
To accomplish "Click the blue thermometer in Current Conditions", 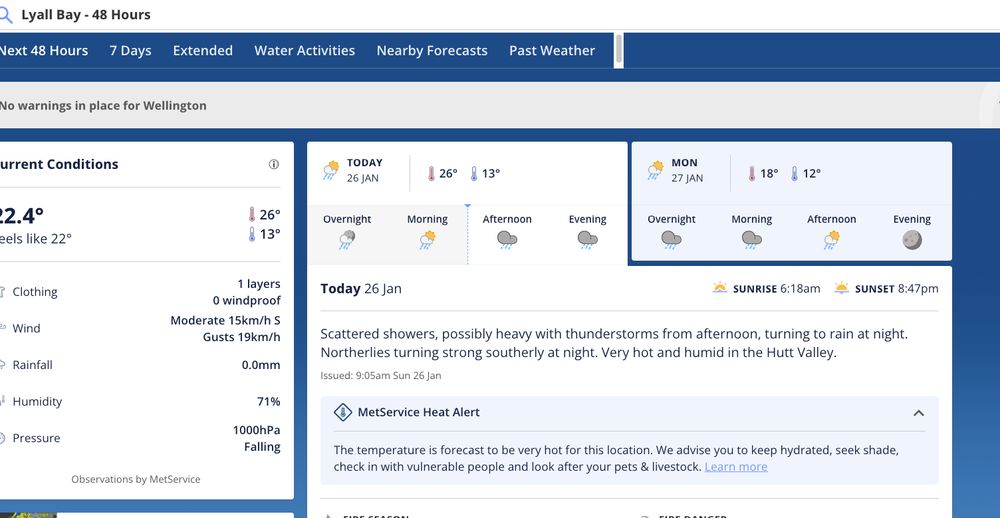I will tap(252, 234).
